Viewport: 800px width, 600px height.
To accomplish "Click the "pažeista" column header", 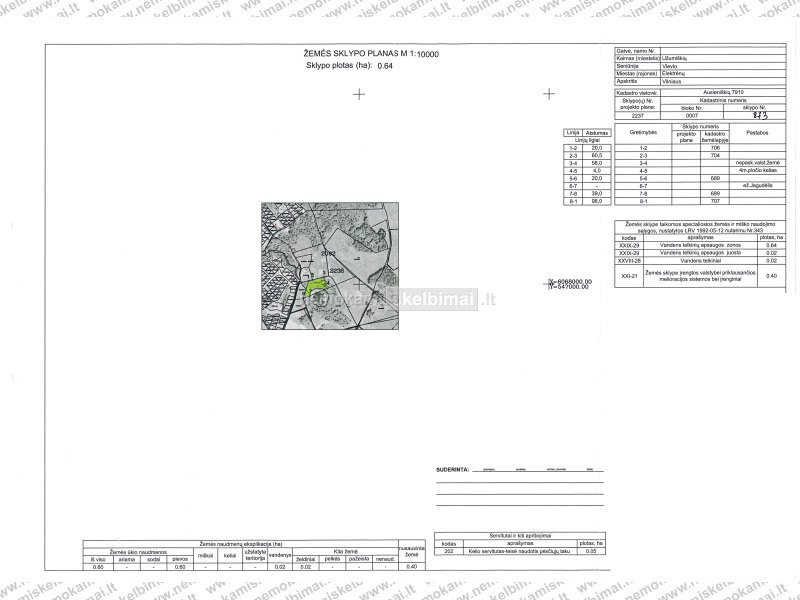I will (x=359, y=559).
